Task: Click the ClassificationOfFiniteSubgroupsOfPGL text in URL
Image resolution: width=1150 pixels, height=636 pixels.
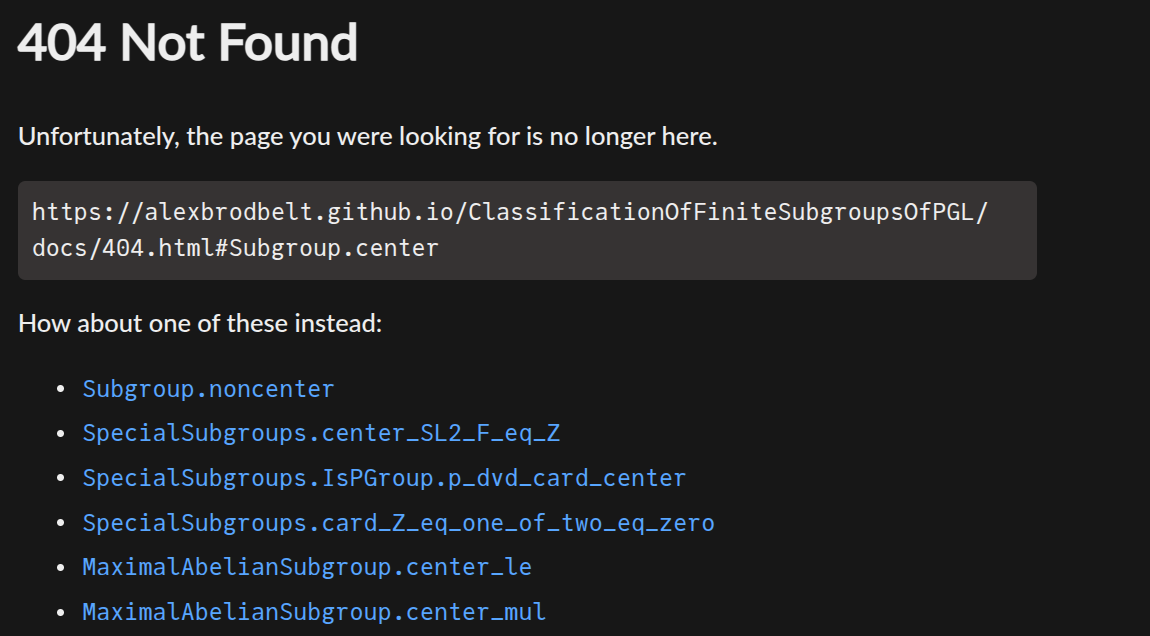Action: pyautogui.click(x=722, y=212)
